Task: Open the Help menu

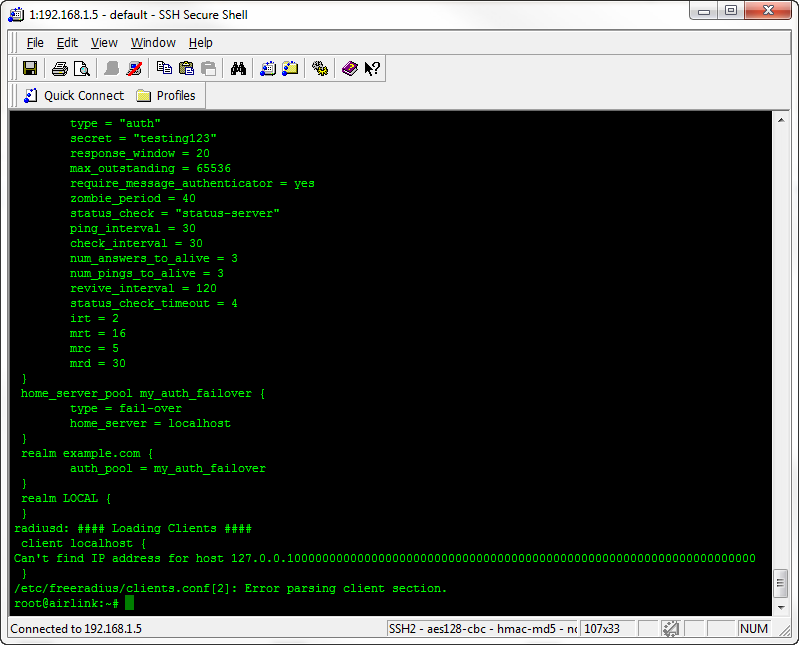Action: pos(200,43)
